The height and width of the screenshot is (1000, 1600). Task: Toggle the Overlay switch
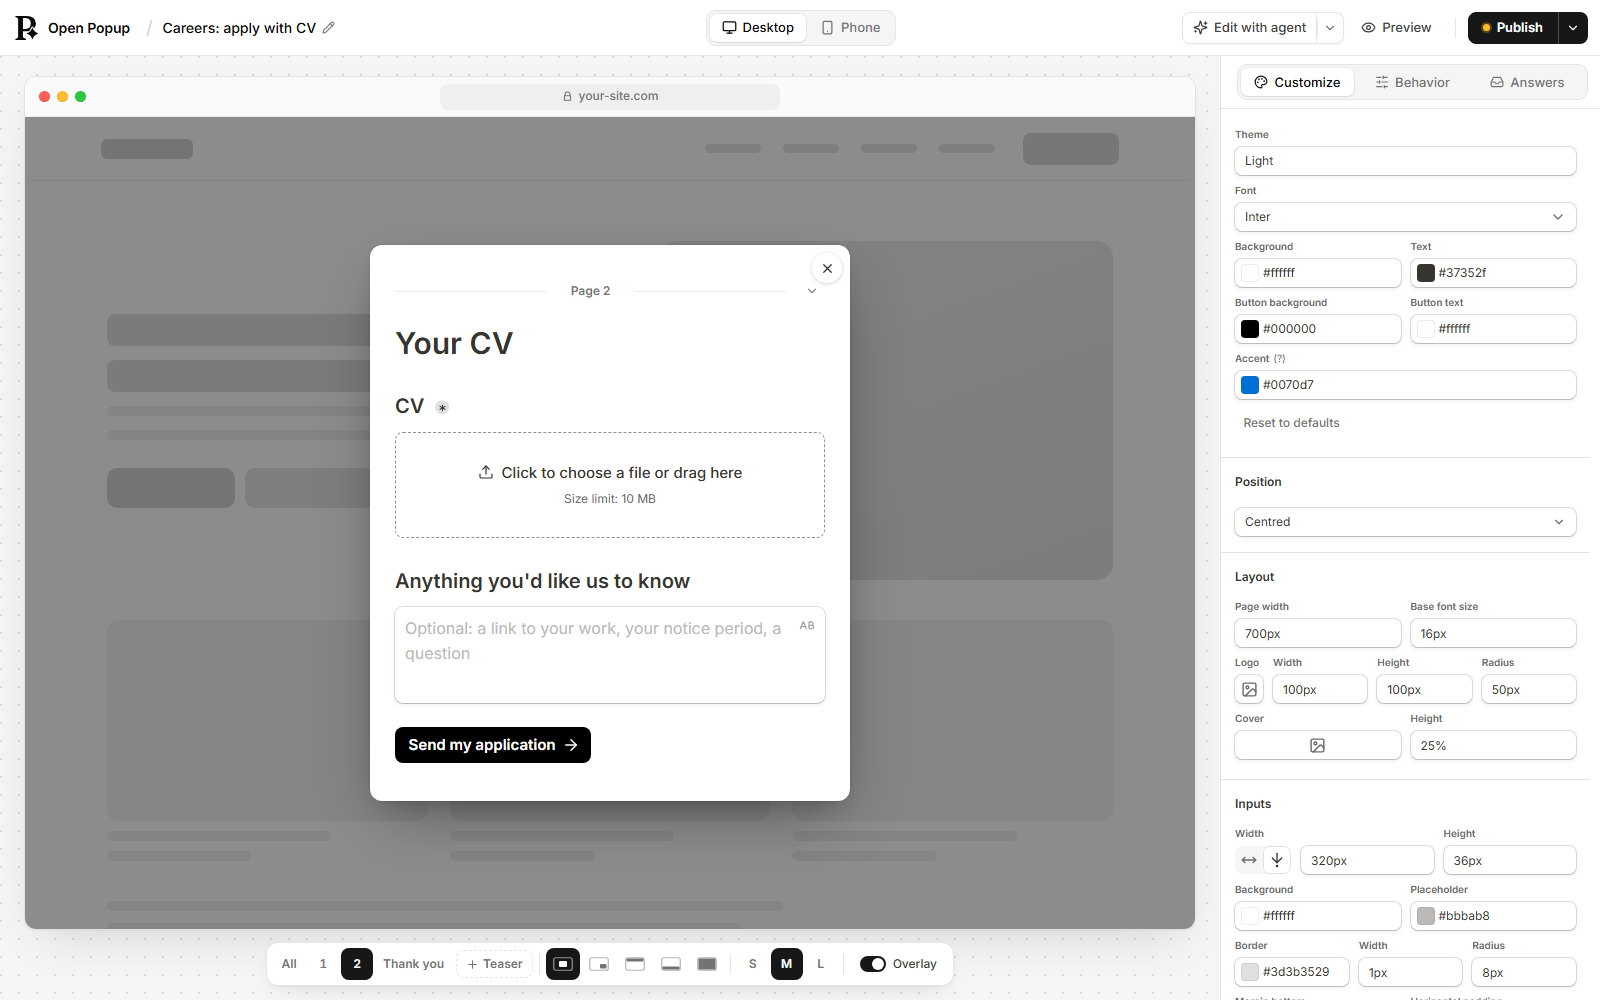coord(873,964)
